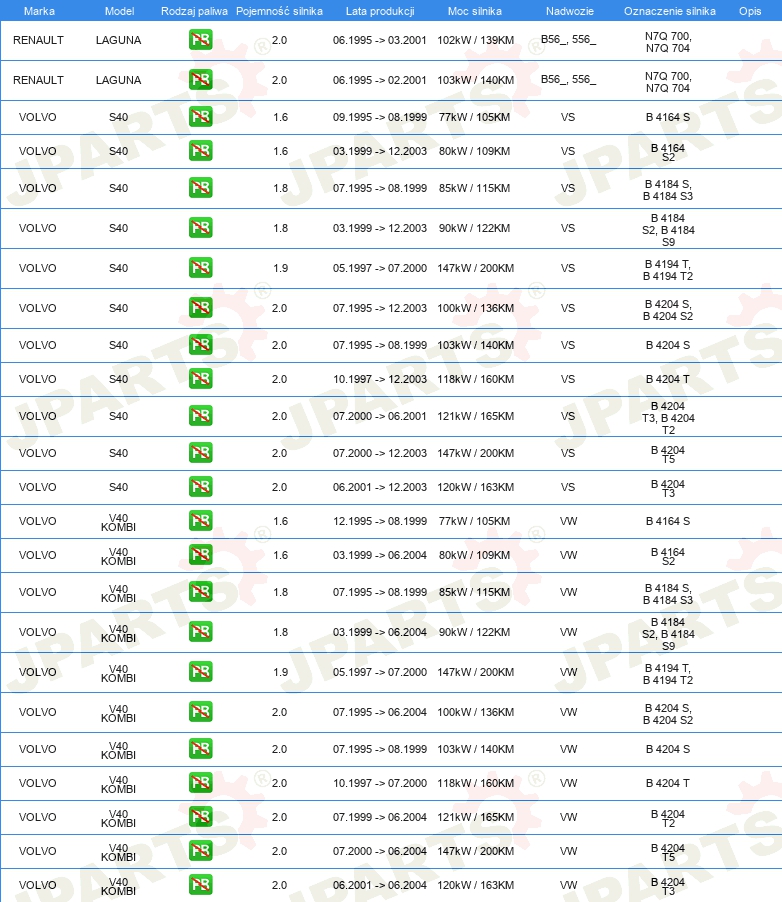
Task: Click fuel icon for S40 B 4204 T5 row
Action: [200, 453]
